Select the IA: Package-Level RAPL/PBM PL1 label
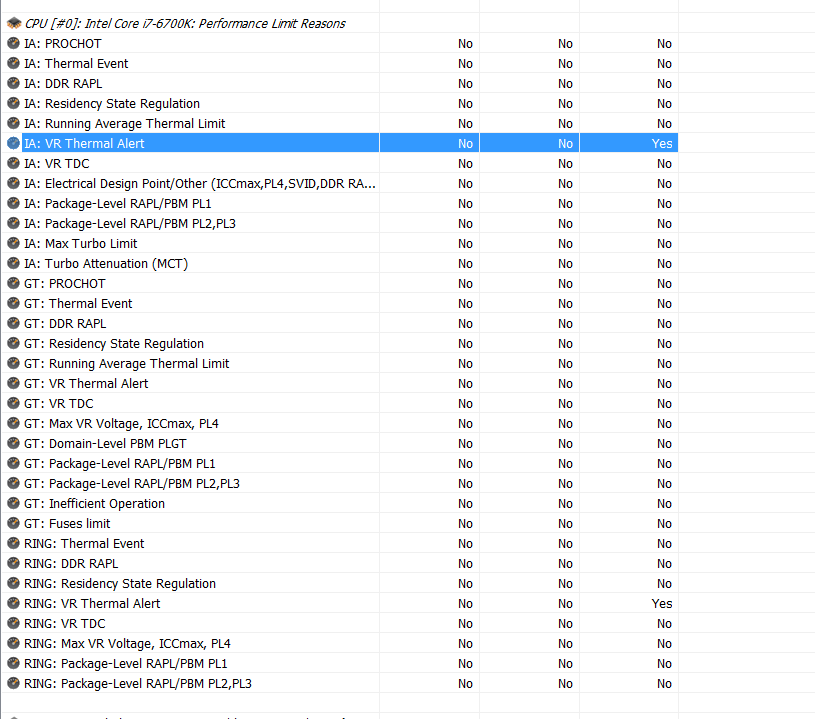Screen dimensions: 815x719 click(x=117, y=204)
